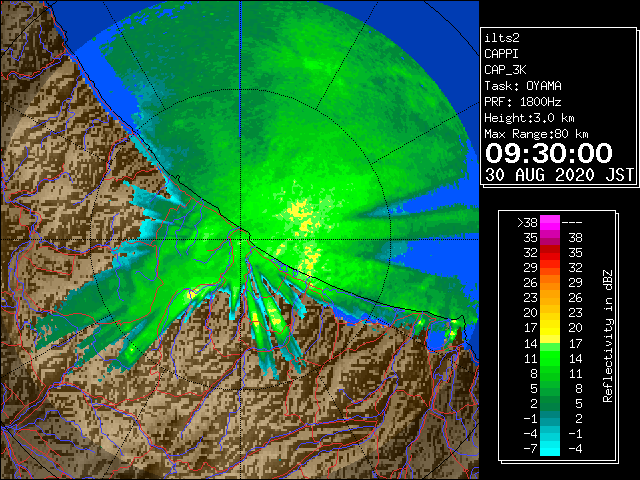Click the yellow 17 dBZ legend swatch
This screenshot has width=640, height=480.
tap(550, 328)
